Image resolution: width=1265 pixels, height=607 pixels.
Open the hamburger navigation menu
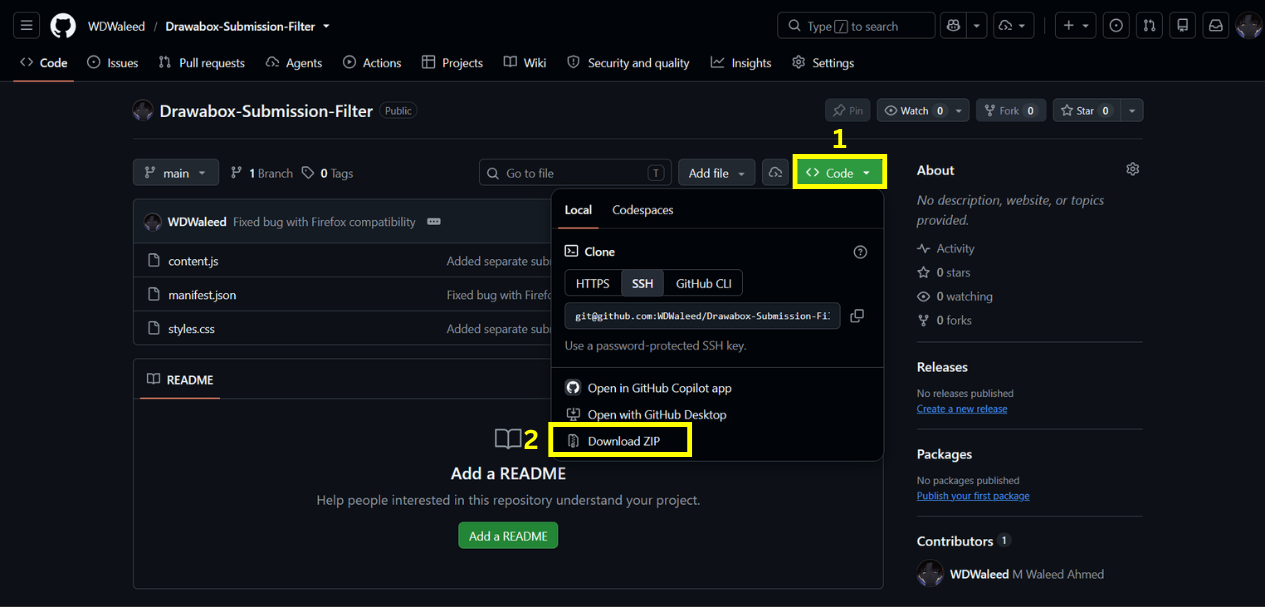[26, 26]
